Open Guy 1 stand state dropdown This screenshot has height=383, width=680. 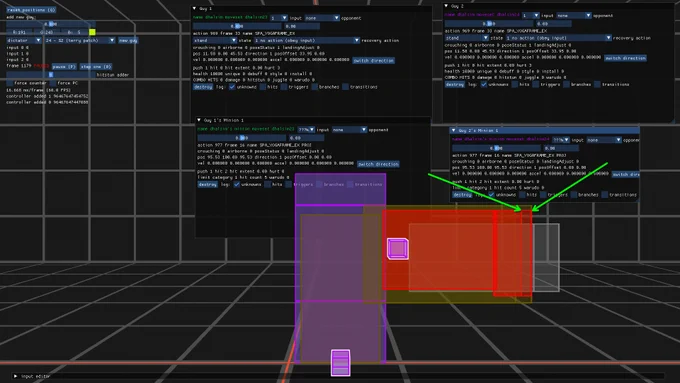click(215, 40)
